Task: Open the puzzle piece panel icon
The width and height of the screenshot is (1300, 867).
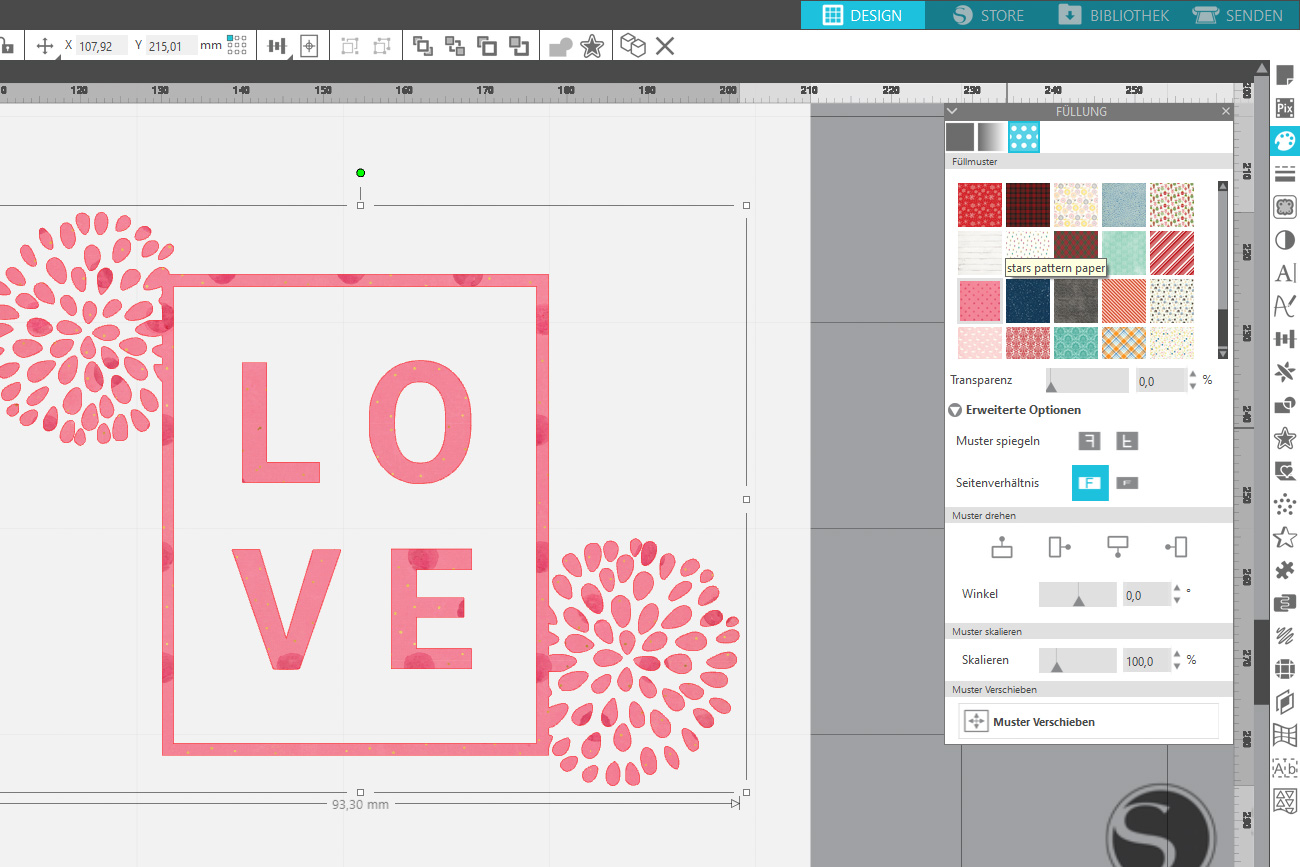Action: tap(1285, 570)
